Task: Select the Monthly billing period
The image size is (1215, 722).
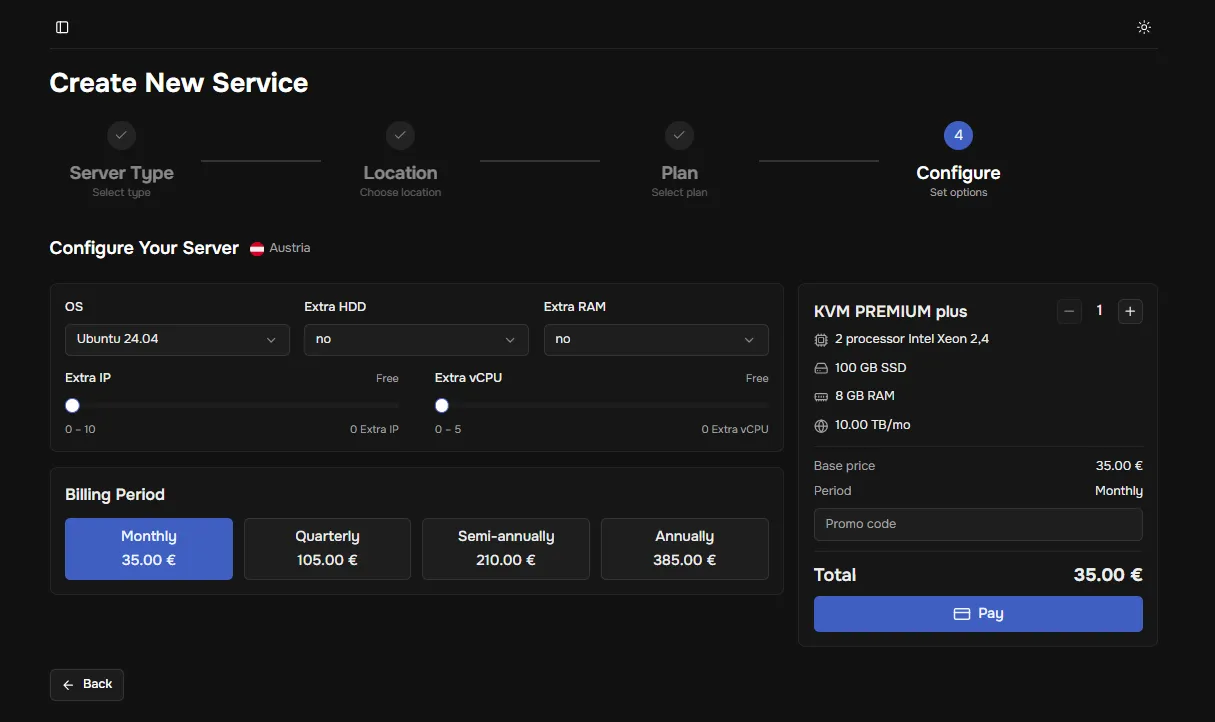Action: pos(149,548)
